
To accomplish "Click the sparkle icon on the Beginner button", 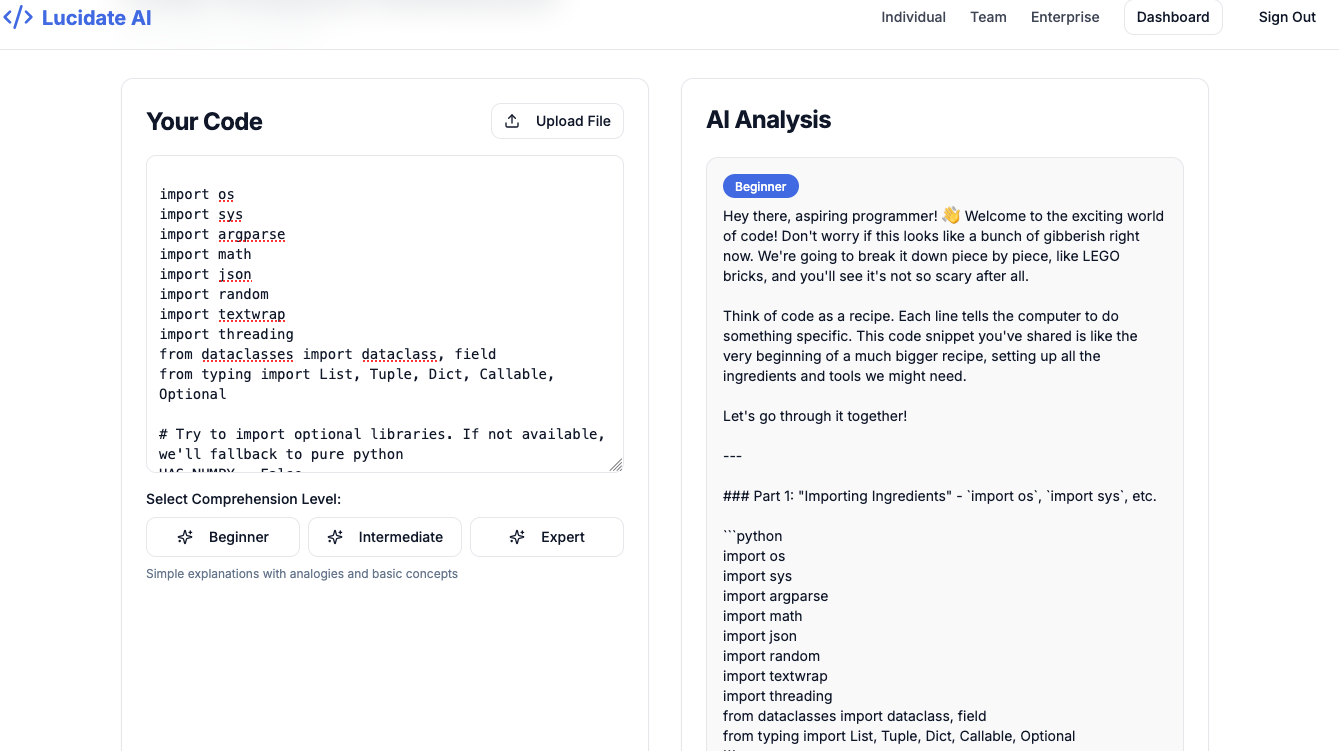I will 185,537.
